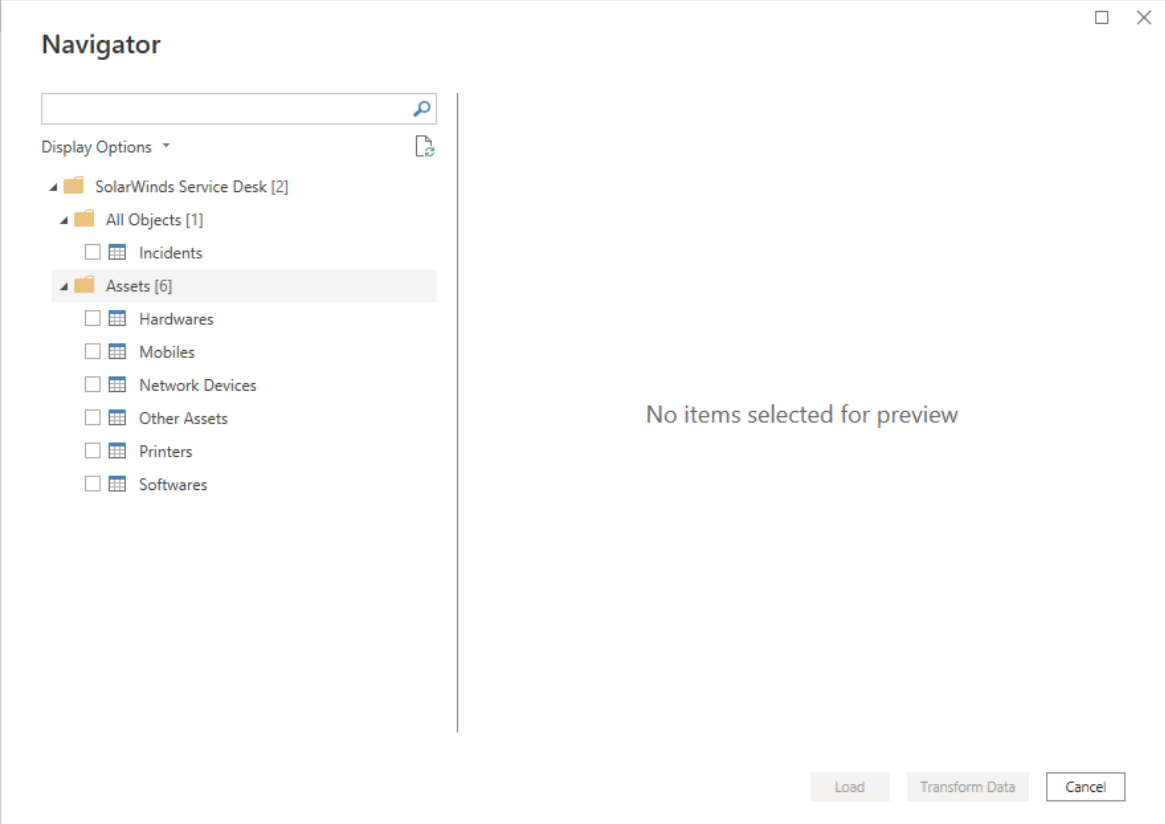Click the Assets folder icon
The width and height of the screenshot is (1165, 824).
pyautogui.click(x=84, y=286)
